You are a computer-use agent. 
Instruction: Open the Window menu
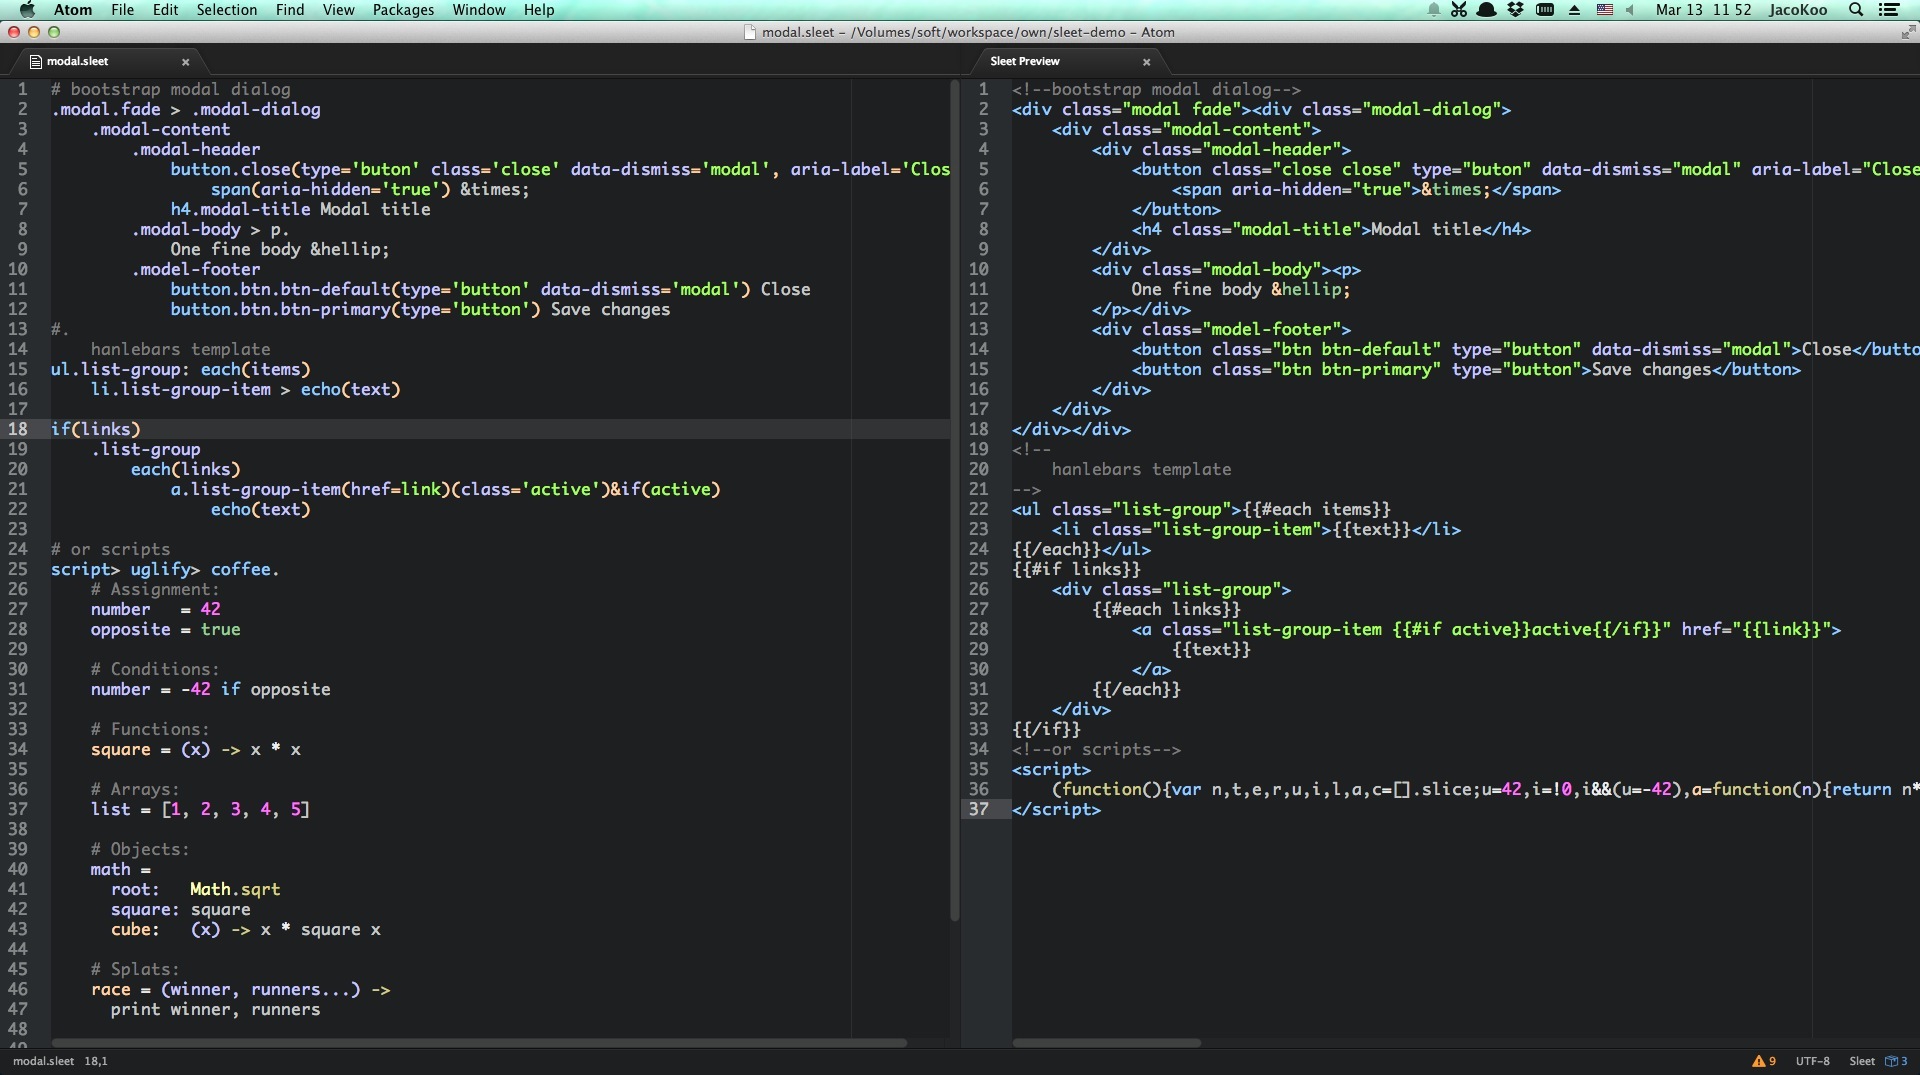[479, 10]
